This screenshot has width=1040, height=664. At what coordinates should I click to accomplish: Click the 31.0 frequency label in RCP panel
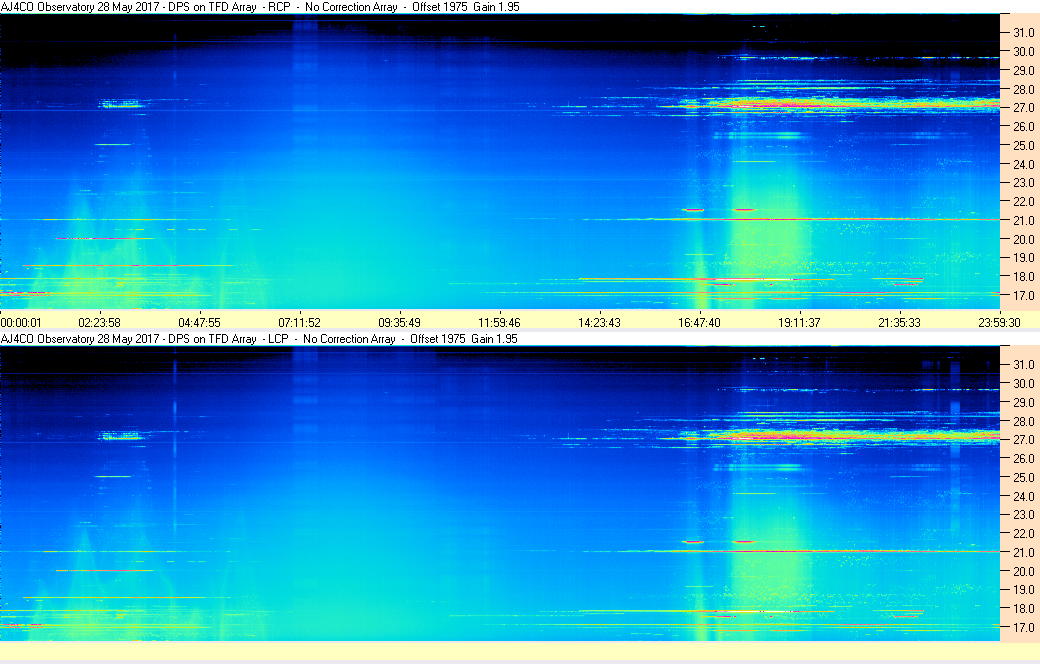(1023, 33)
